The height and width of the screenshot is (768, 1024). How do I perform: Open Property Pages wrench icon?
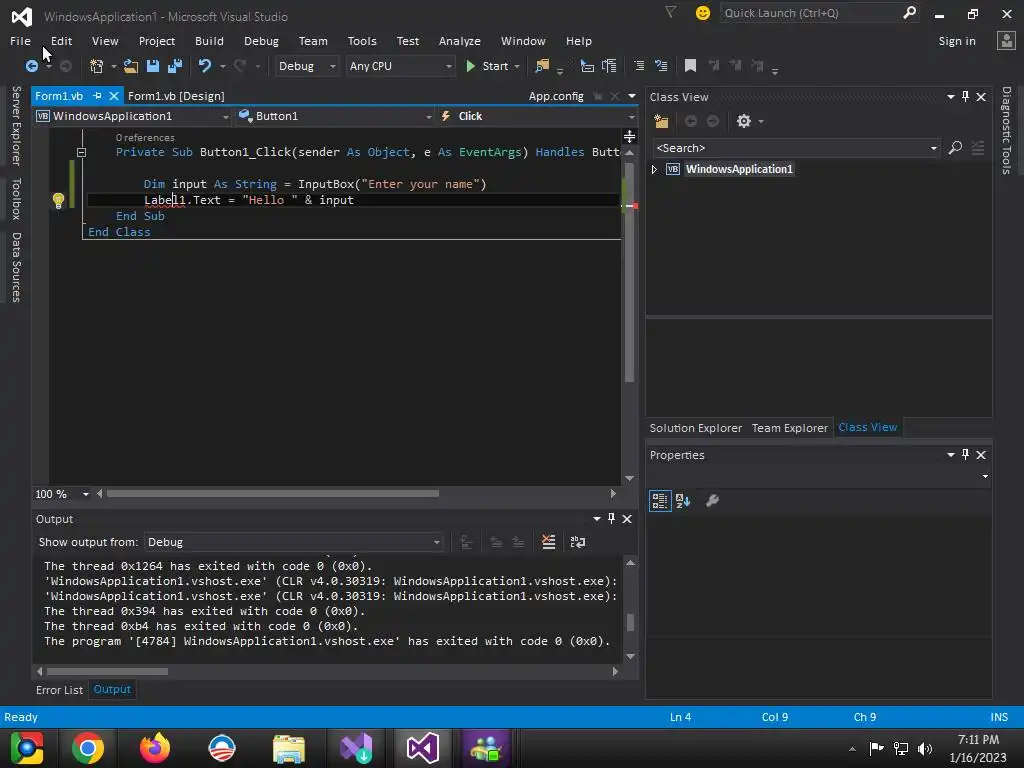tap(712, 501)
